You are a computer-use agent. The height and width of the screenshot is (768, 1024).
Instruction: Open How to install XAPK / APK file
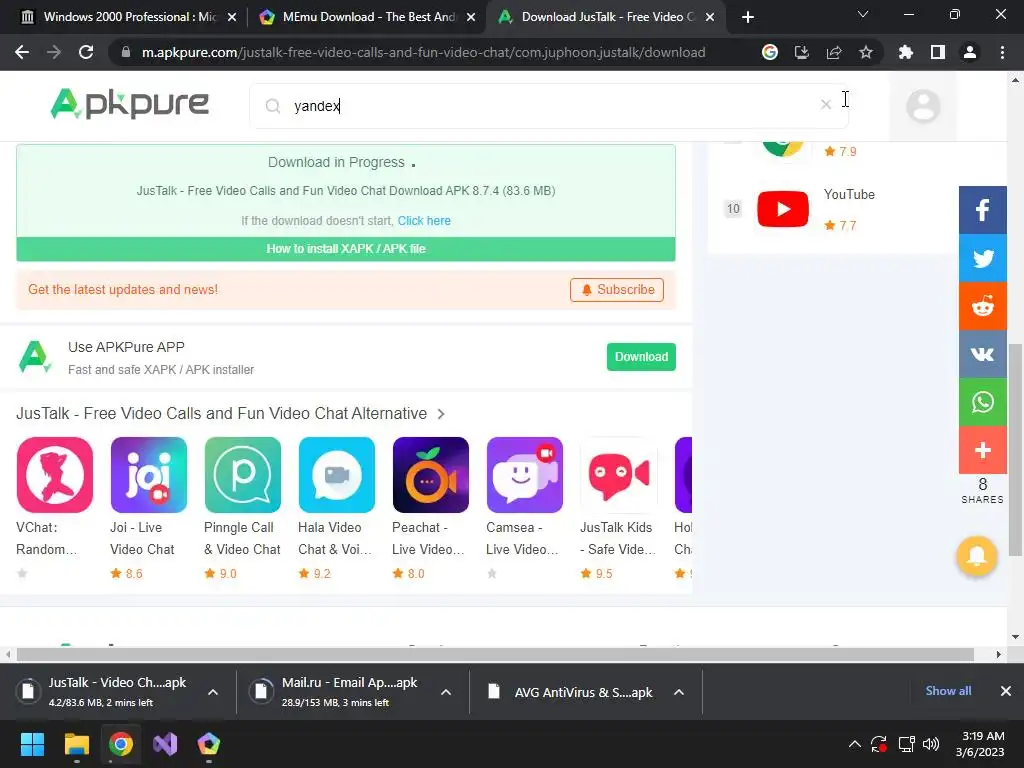pos(346,249)
